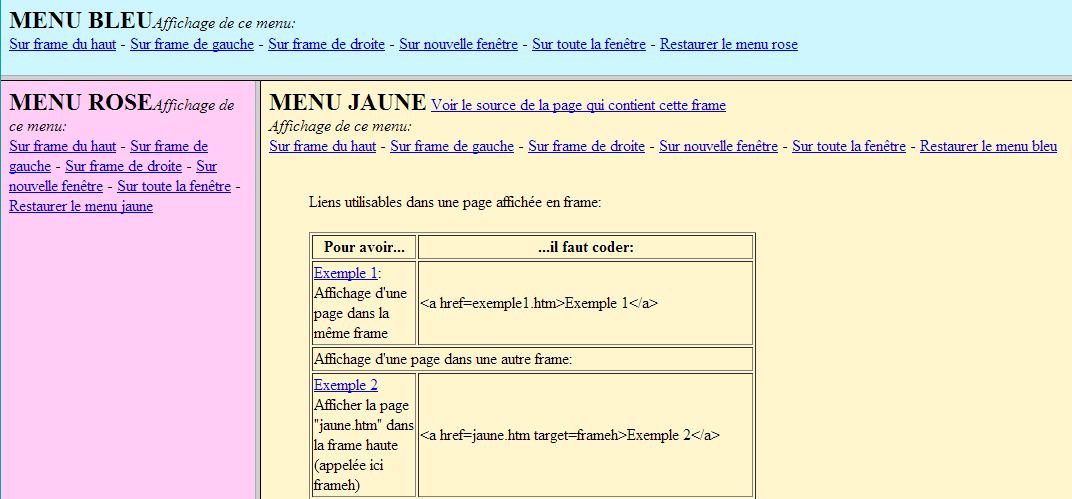Viewport: 1072px width, 499px height.
Task: Open 'Sur toute la fenêtre' in pink menu
Action: pyautogui.click(x=174, y=186)
